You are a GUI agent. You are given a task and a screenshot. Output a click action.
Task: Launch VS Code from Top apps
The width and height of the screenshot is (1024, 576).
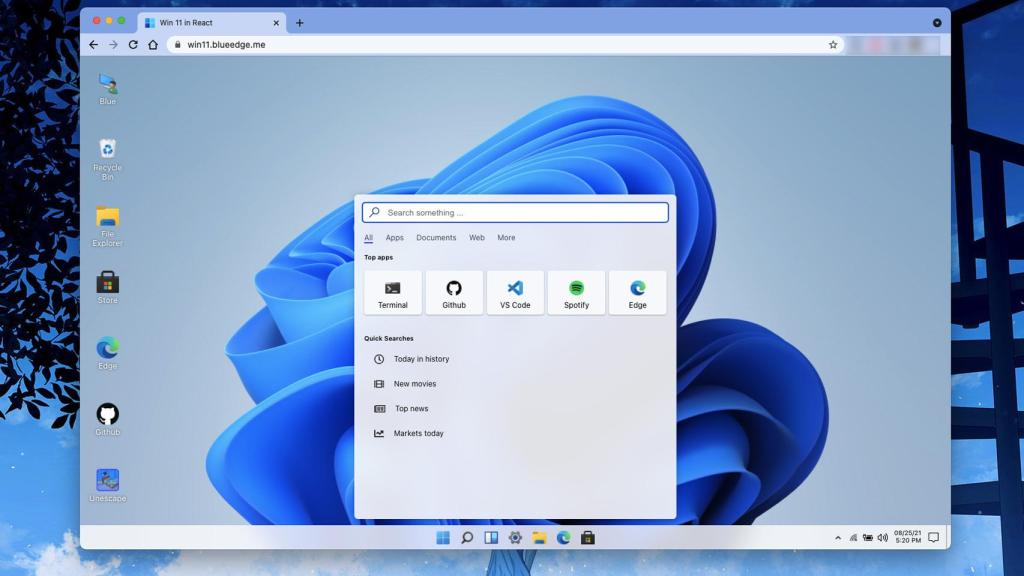click(515, 292)
